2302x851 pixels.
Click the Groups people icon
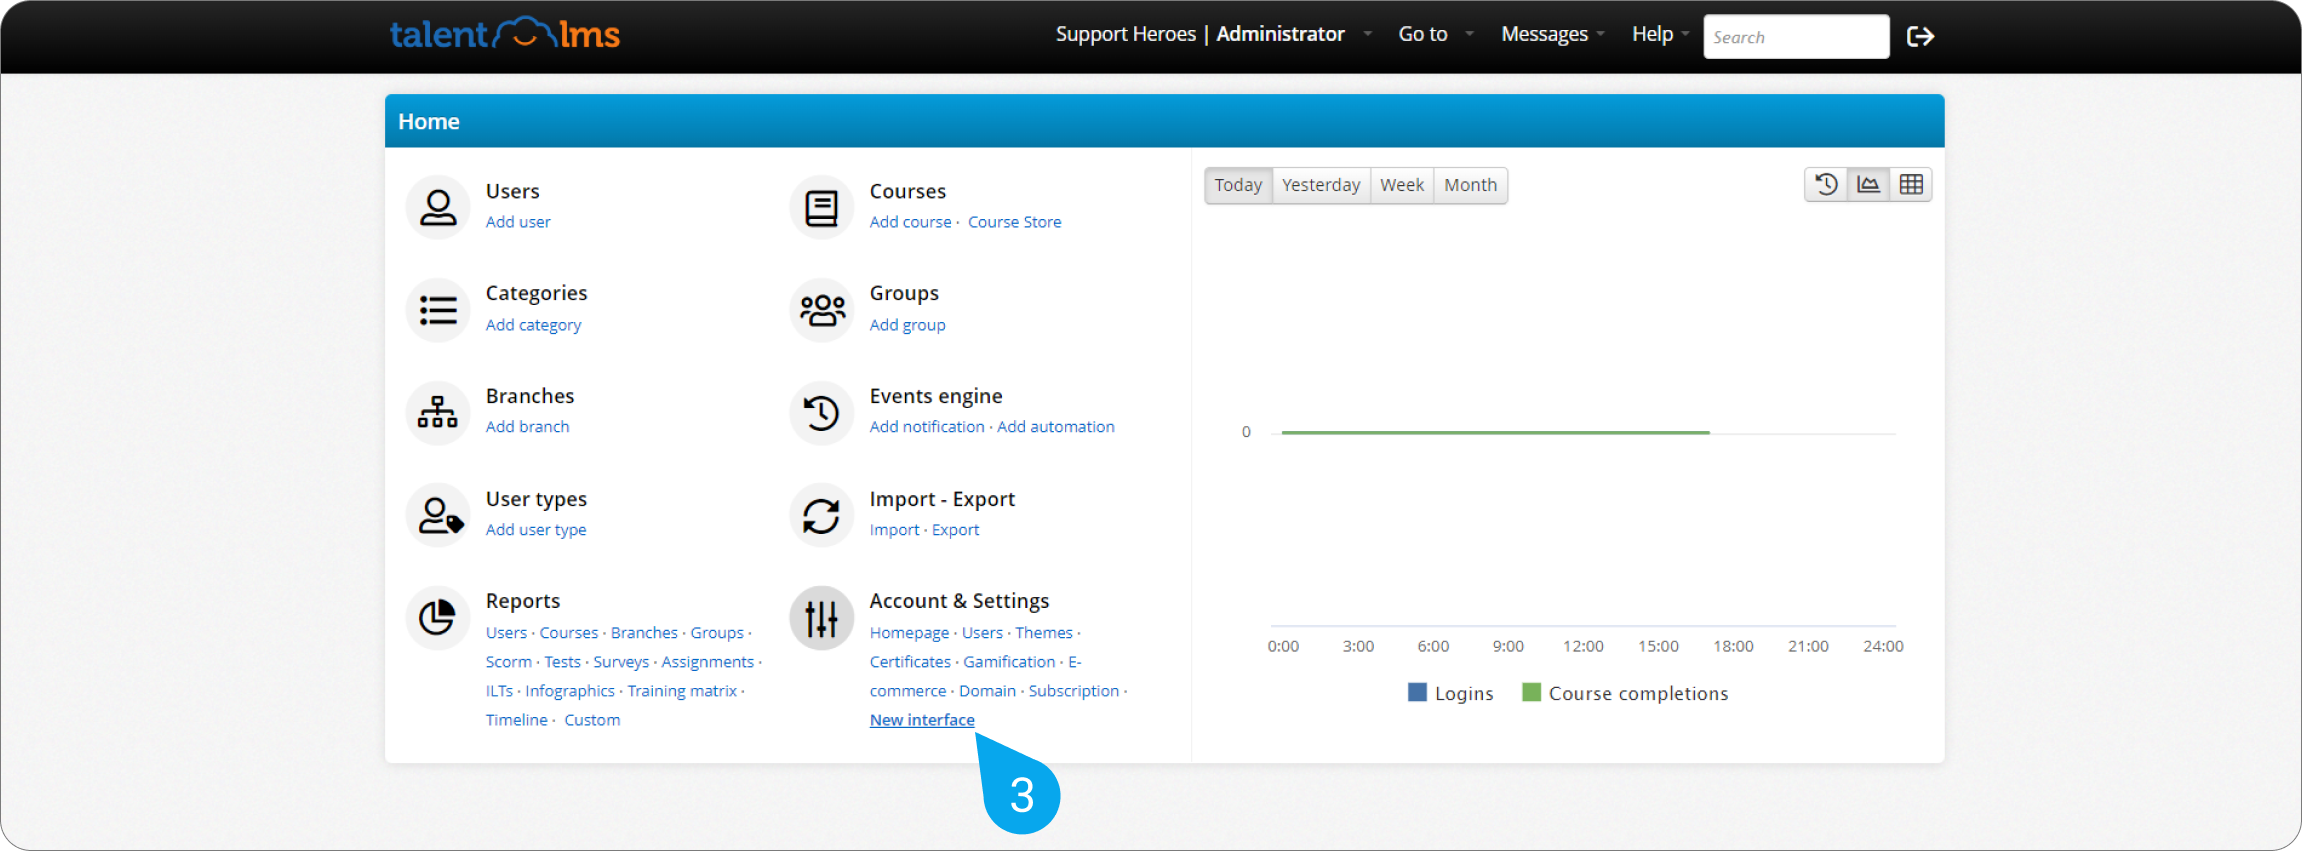pyautogui.click(x=821, y=310)
